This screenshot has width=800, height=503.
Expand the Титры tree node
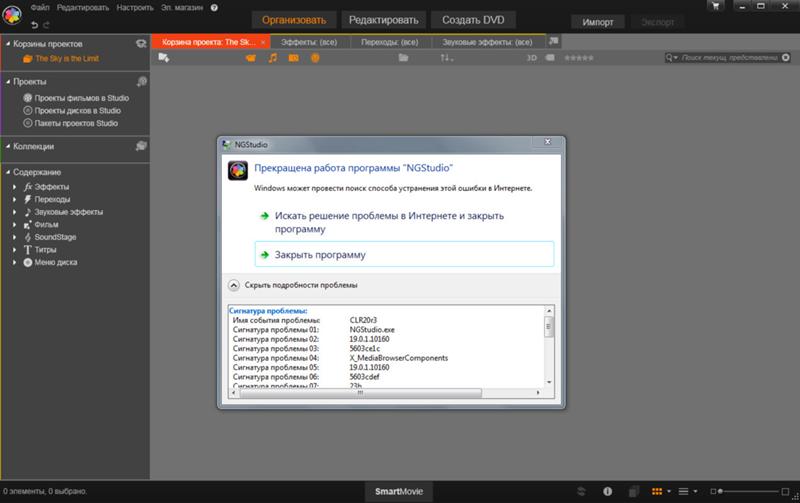pyautogui.click(x=14, y=250)
